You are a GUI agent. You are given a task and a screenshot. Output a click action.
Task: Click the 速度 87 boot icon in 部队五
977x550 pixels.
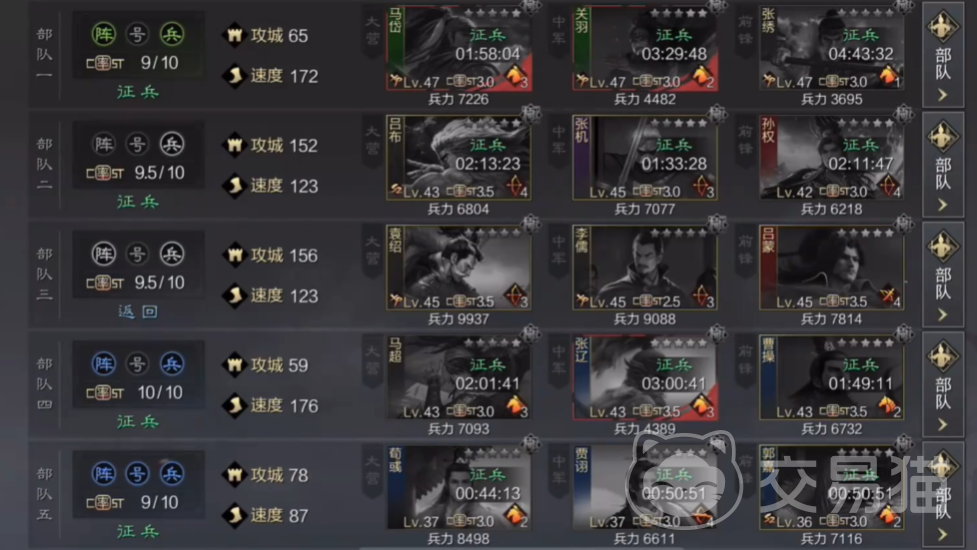click(234, 515)
